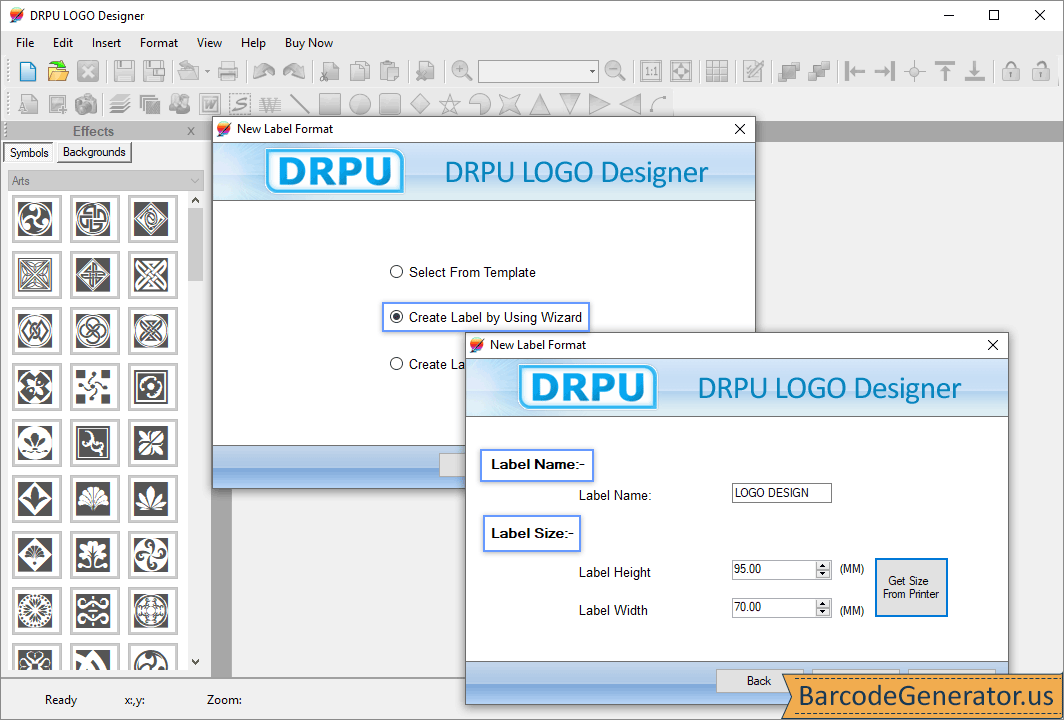Increase Label Width with up arrow
1064x720 pixels.
823,603
